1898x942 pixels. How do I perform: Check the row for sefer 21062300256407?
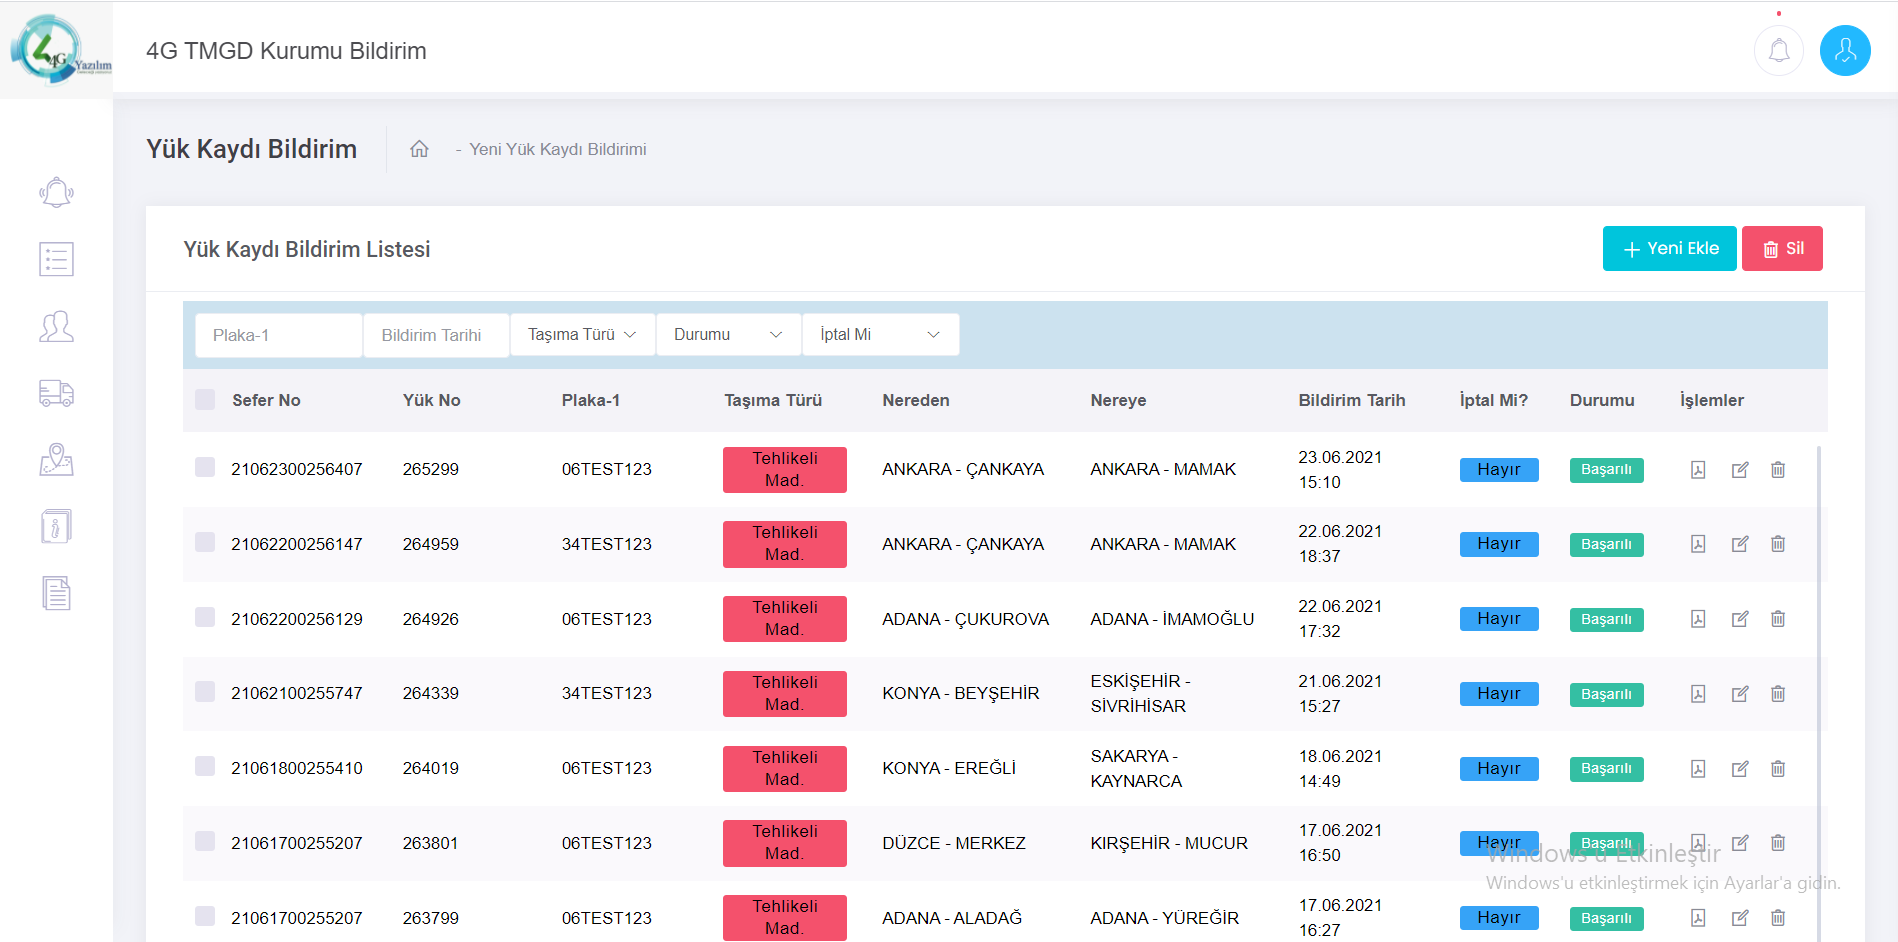[x=205, y=467]
